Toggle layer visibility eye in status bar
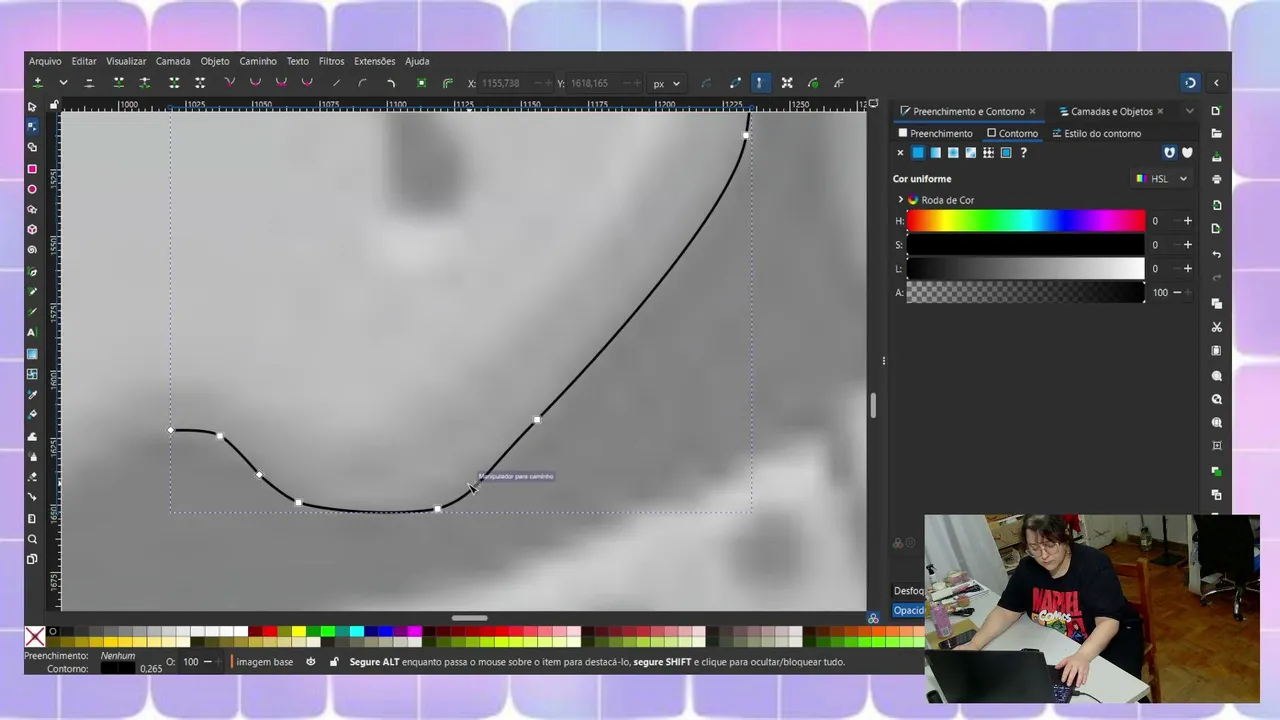Screen dimensions: 1280x720 coord(311,662)
